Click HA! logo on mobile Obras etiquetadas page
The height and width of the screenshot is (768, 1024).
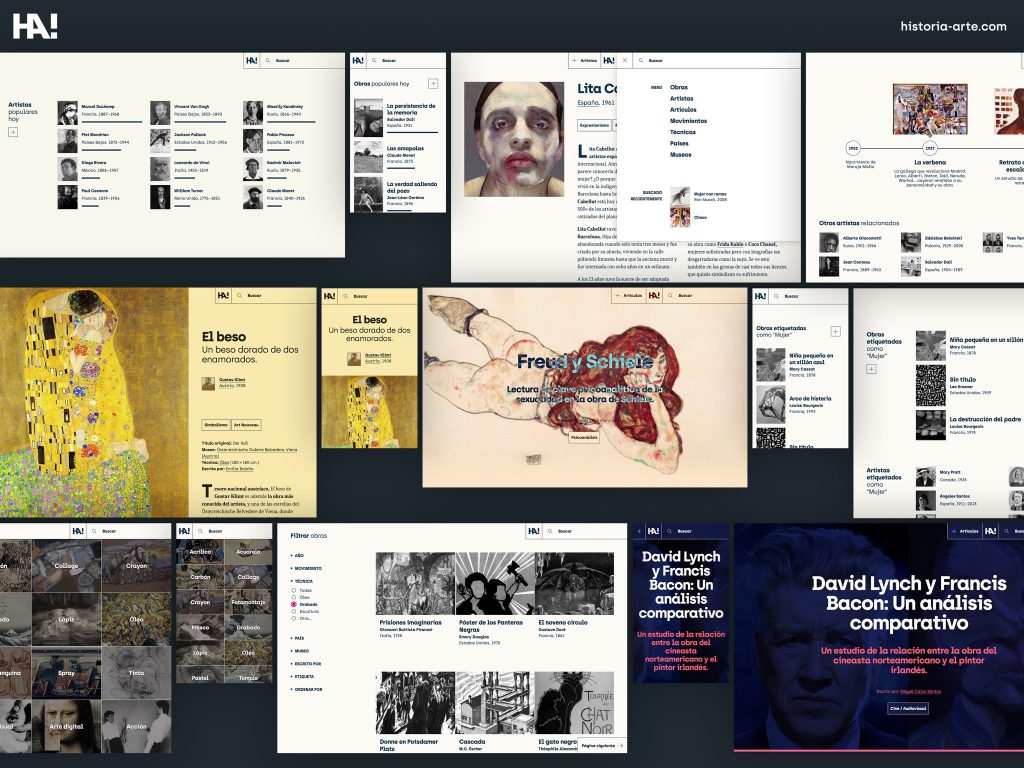761,296
